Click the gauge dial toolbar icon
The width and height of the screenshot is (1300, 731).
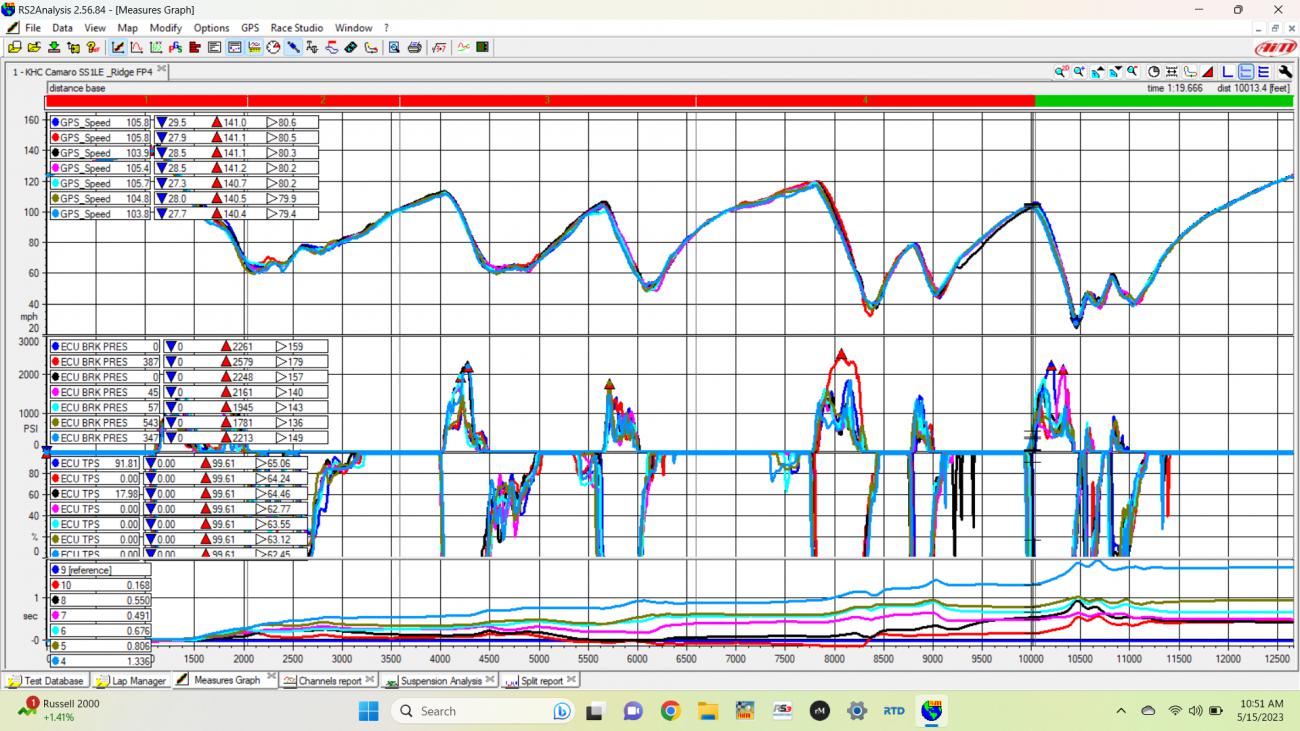[x=274, y=47]
